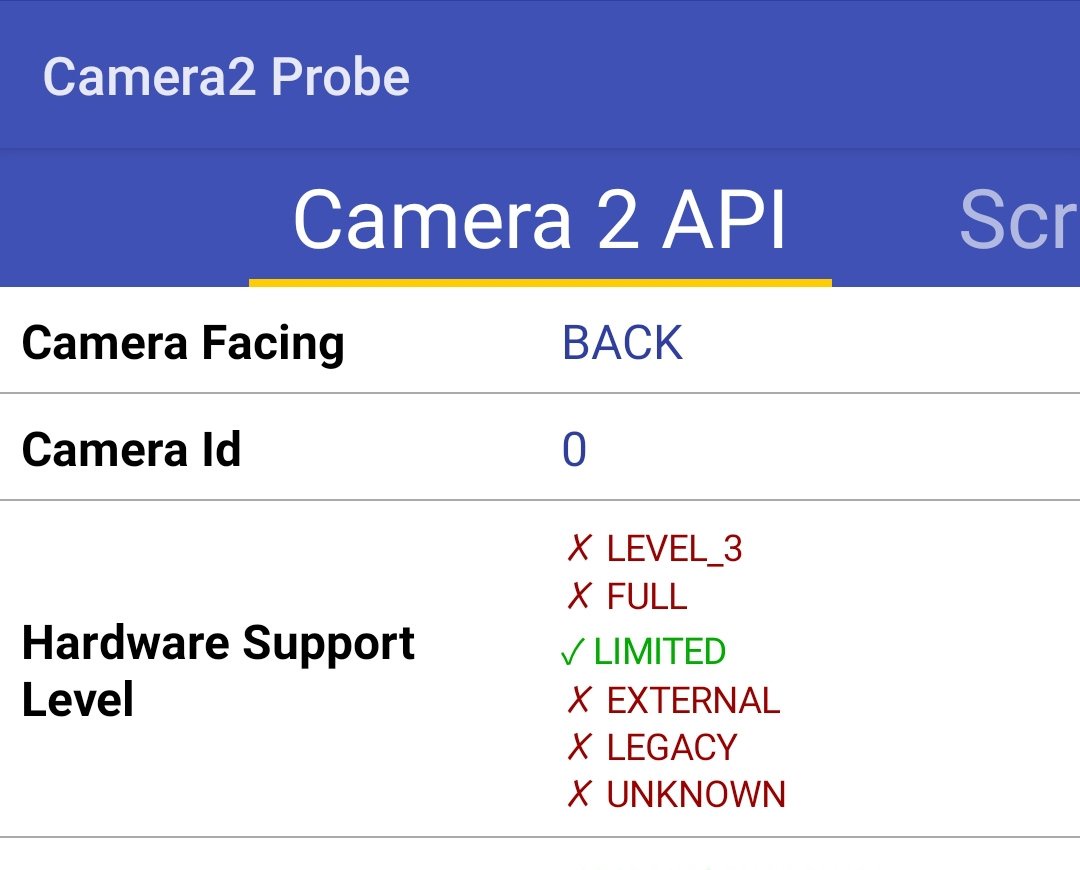The image size is (1080, 870).
Task: Click the X icon beside LEVEL_3
Action: [579, 548]
